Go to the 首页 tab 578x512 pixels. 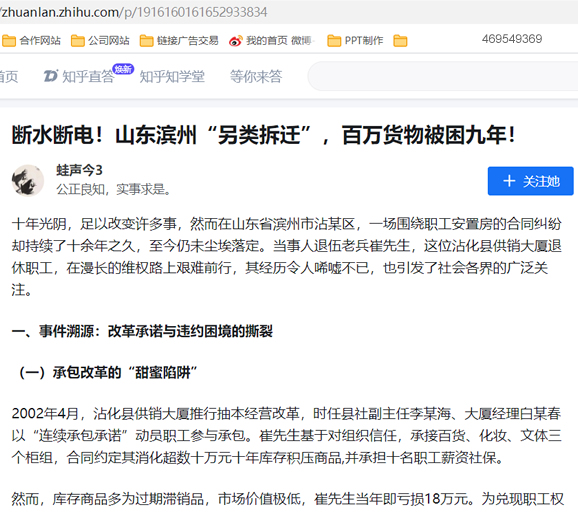click(x=8, y=77)
